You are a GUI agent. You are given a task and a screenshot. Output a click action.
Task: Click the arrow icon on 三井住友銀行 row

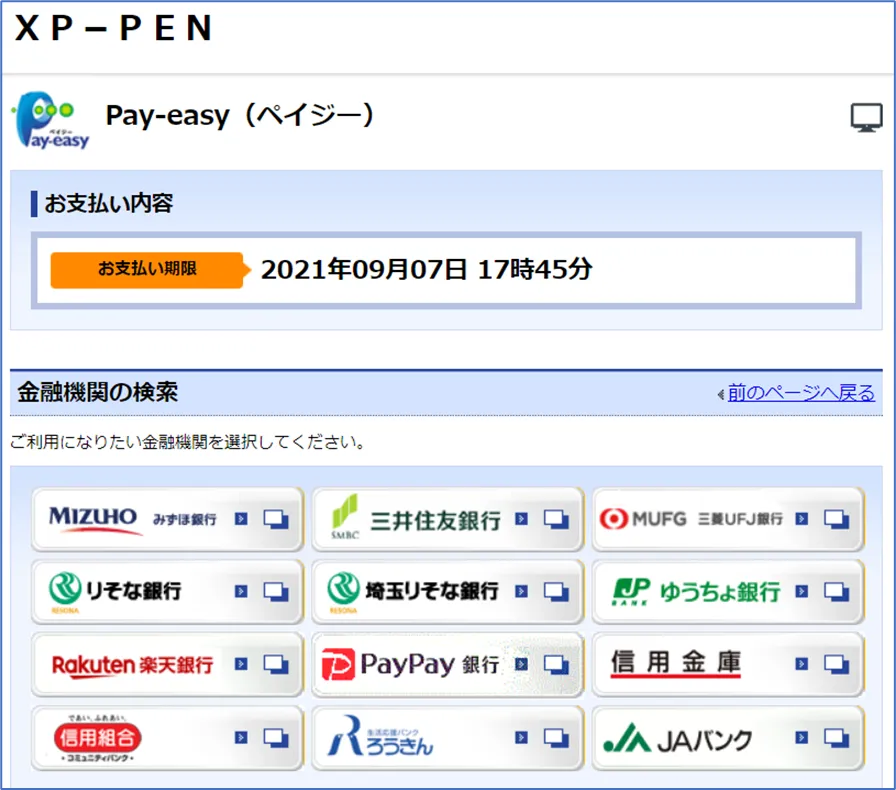tap(521, 518)
